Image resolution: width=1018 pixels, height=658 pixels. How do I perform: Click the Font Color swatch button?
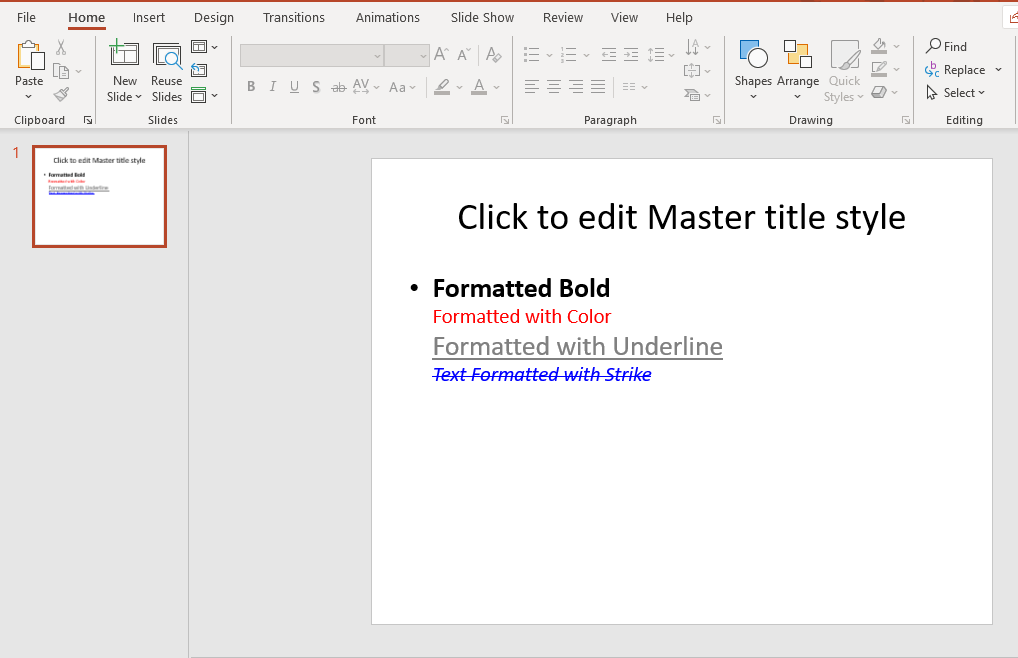pyautogui.click(x=479, y=87)
